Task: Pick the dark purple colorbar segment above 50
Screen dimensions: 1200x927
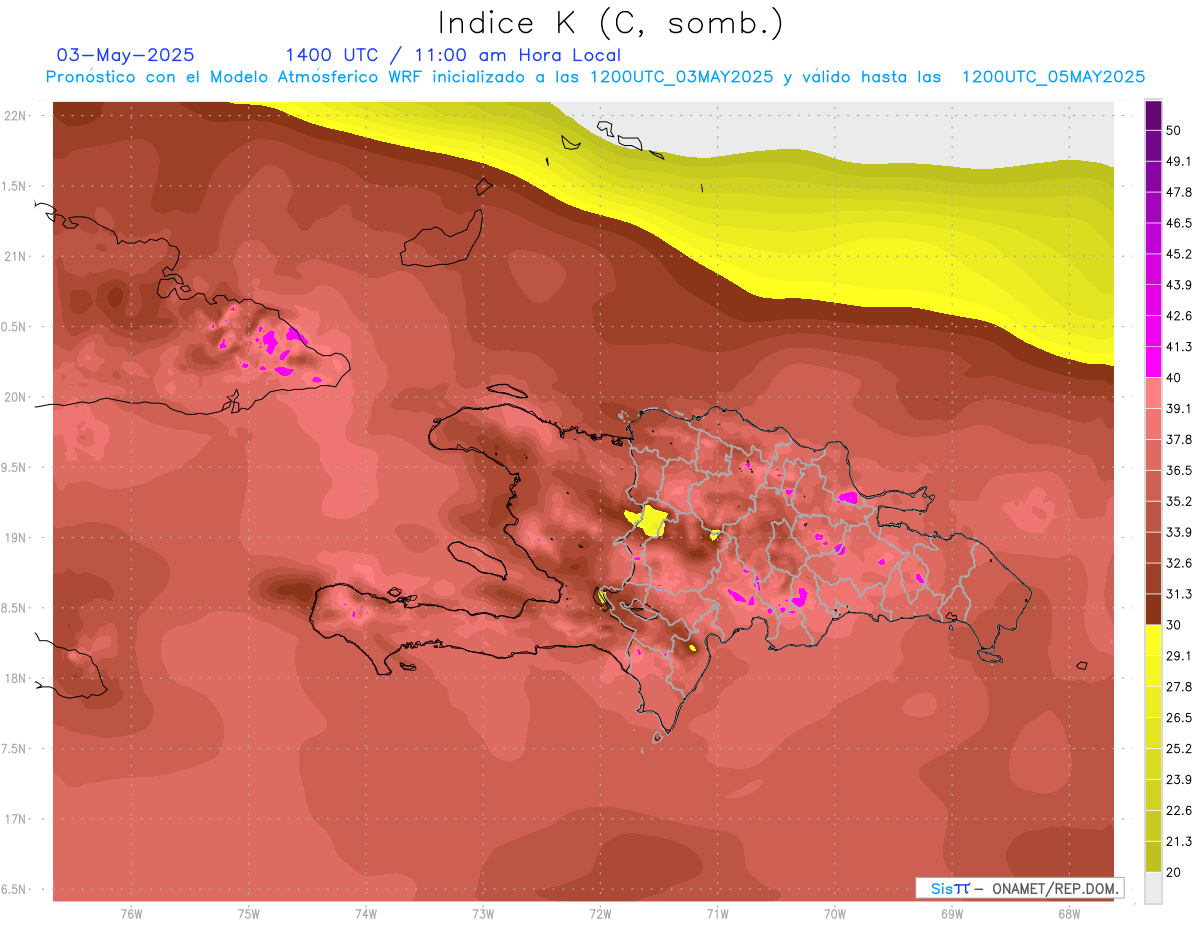Action: (1153, 115)
